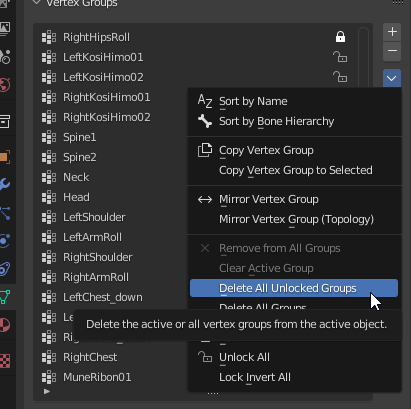Choose Copy Vertex Group to Selected

click(x=296, y=170)
